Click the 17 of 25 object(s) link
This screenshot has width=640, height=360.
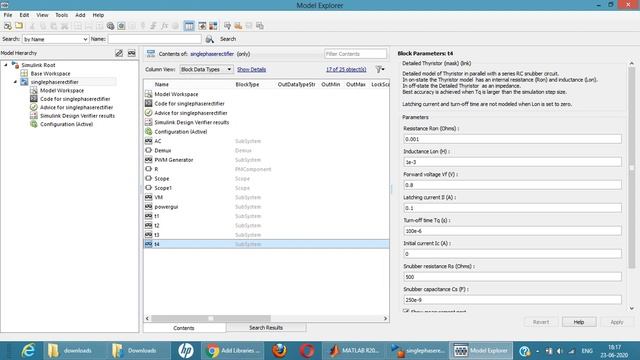click(346, 69)
